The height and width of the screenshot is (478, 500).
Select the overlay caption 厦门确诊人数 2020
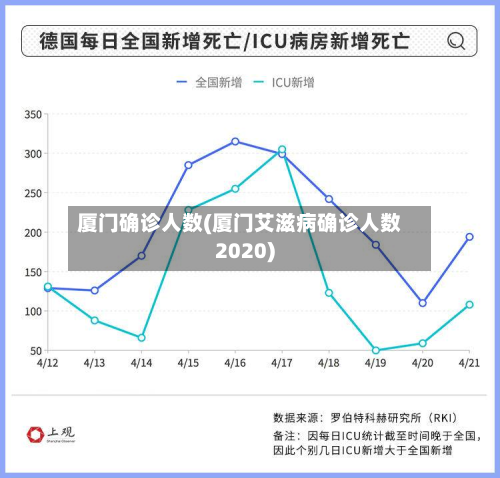[249, 238]
